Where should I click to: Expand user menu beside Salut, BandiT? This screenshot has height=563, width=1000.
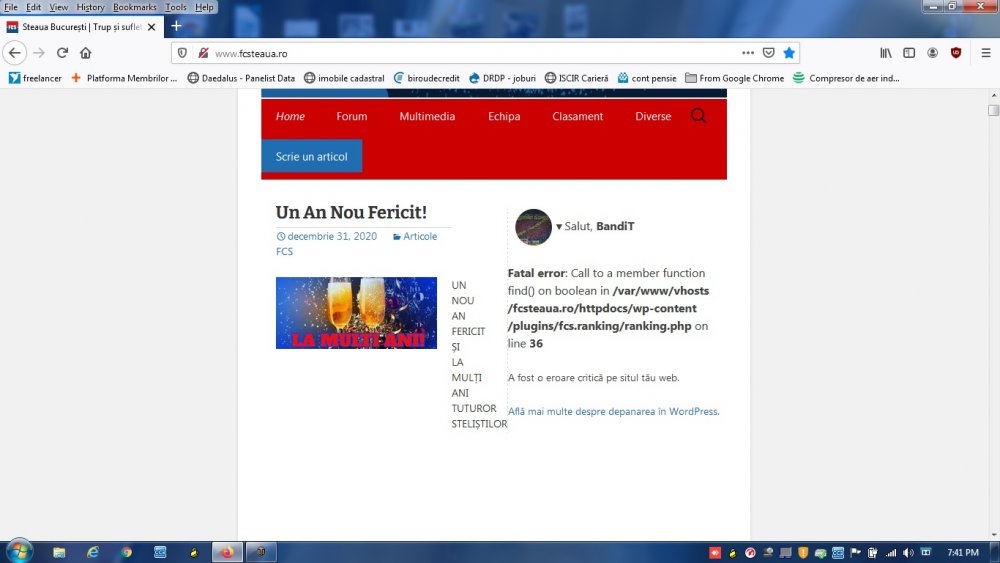pyautogui.click(x=559, y=227)
